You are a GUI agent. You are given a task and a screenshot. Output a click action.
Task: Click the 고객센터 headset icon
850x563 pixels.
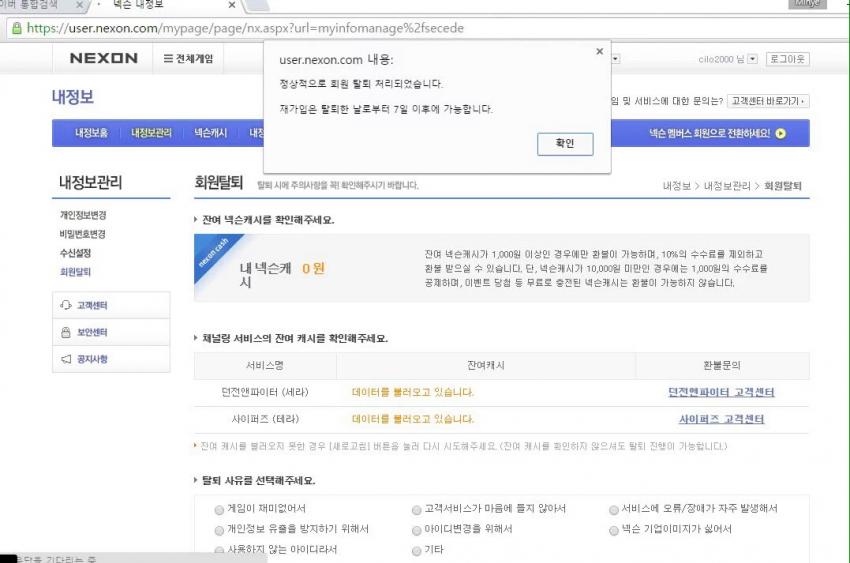pos(66,305)
